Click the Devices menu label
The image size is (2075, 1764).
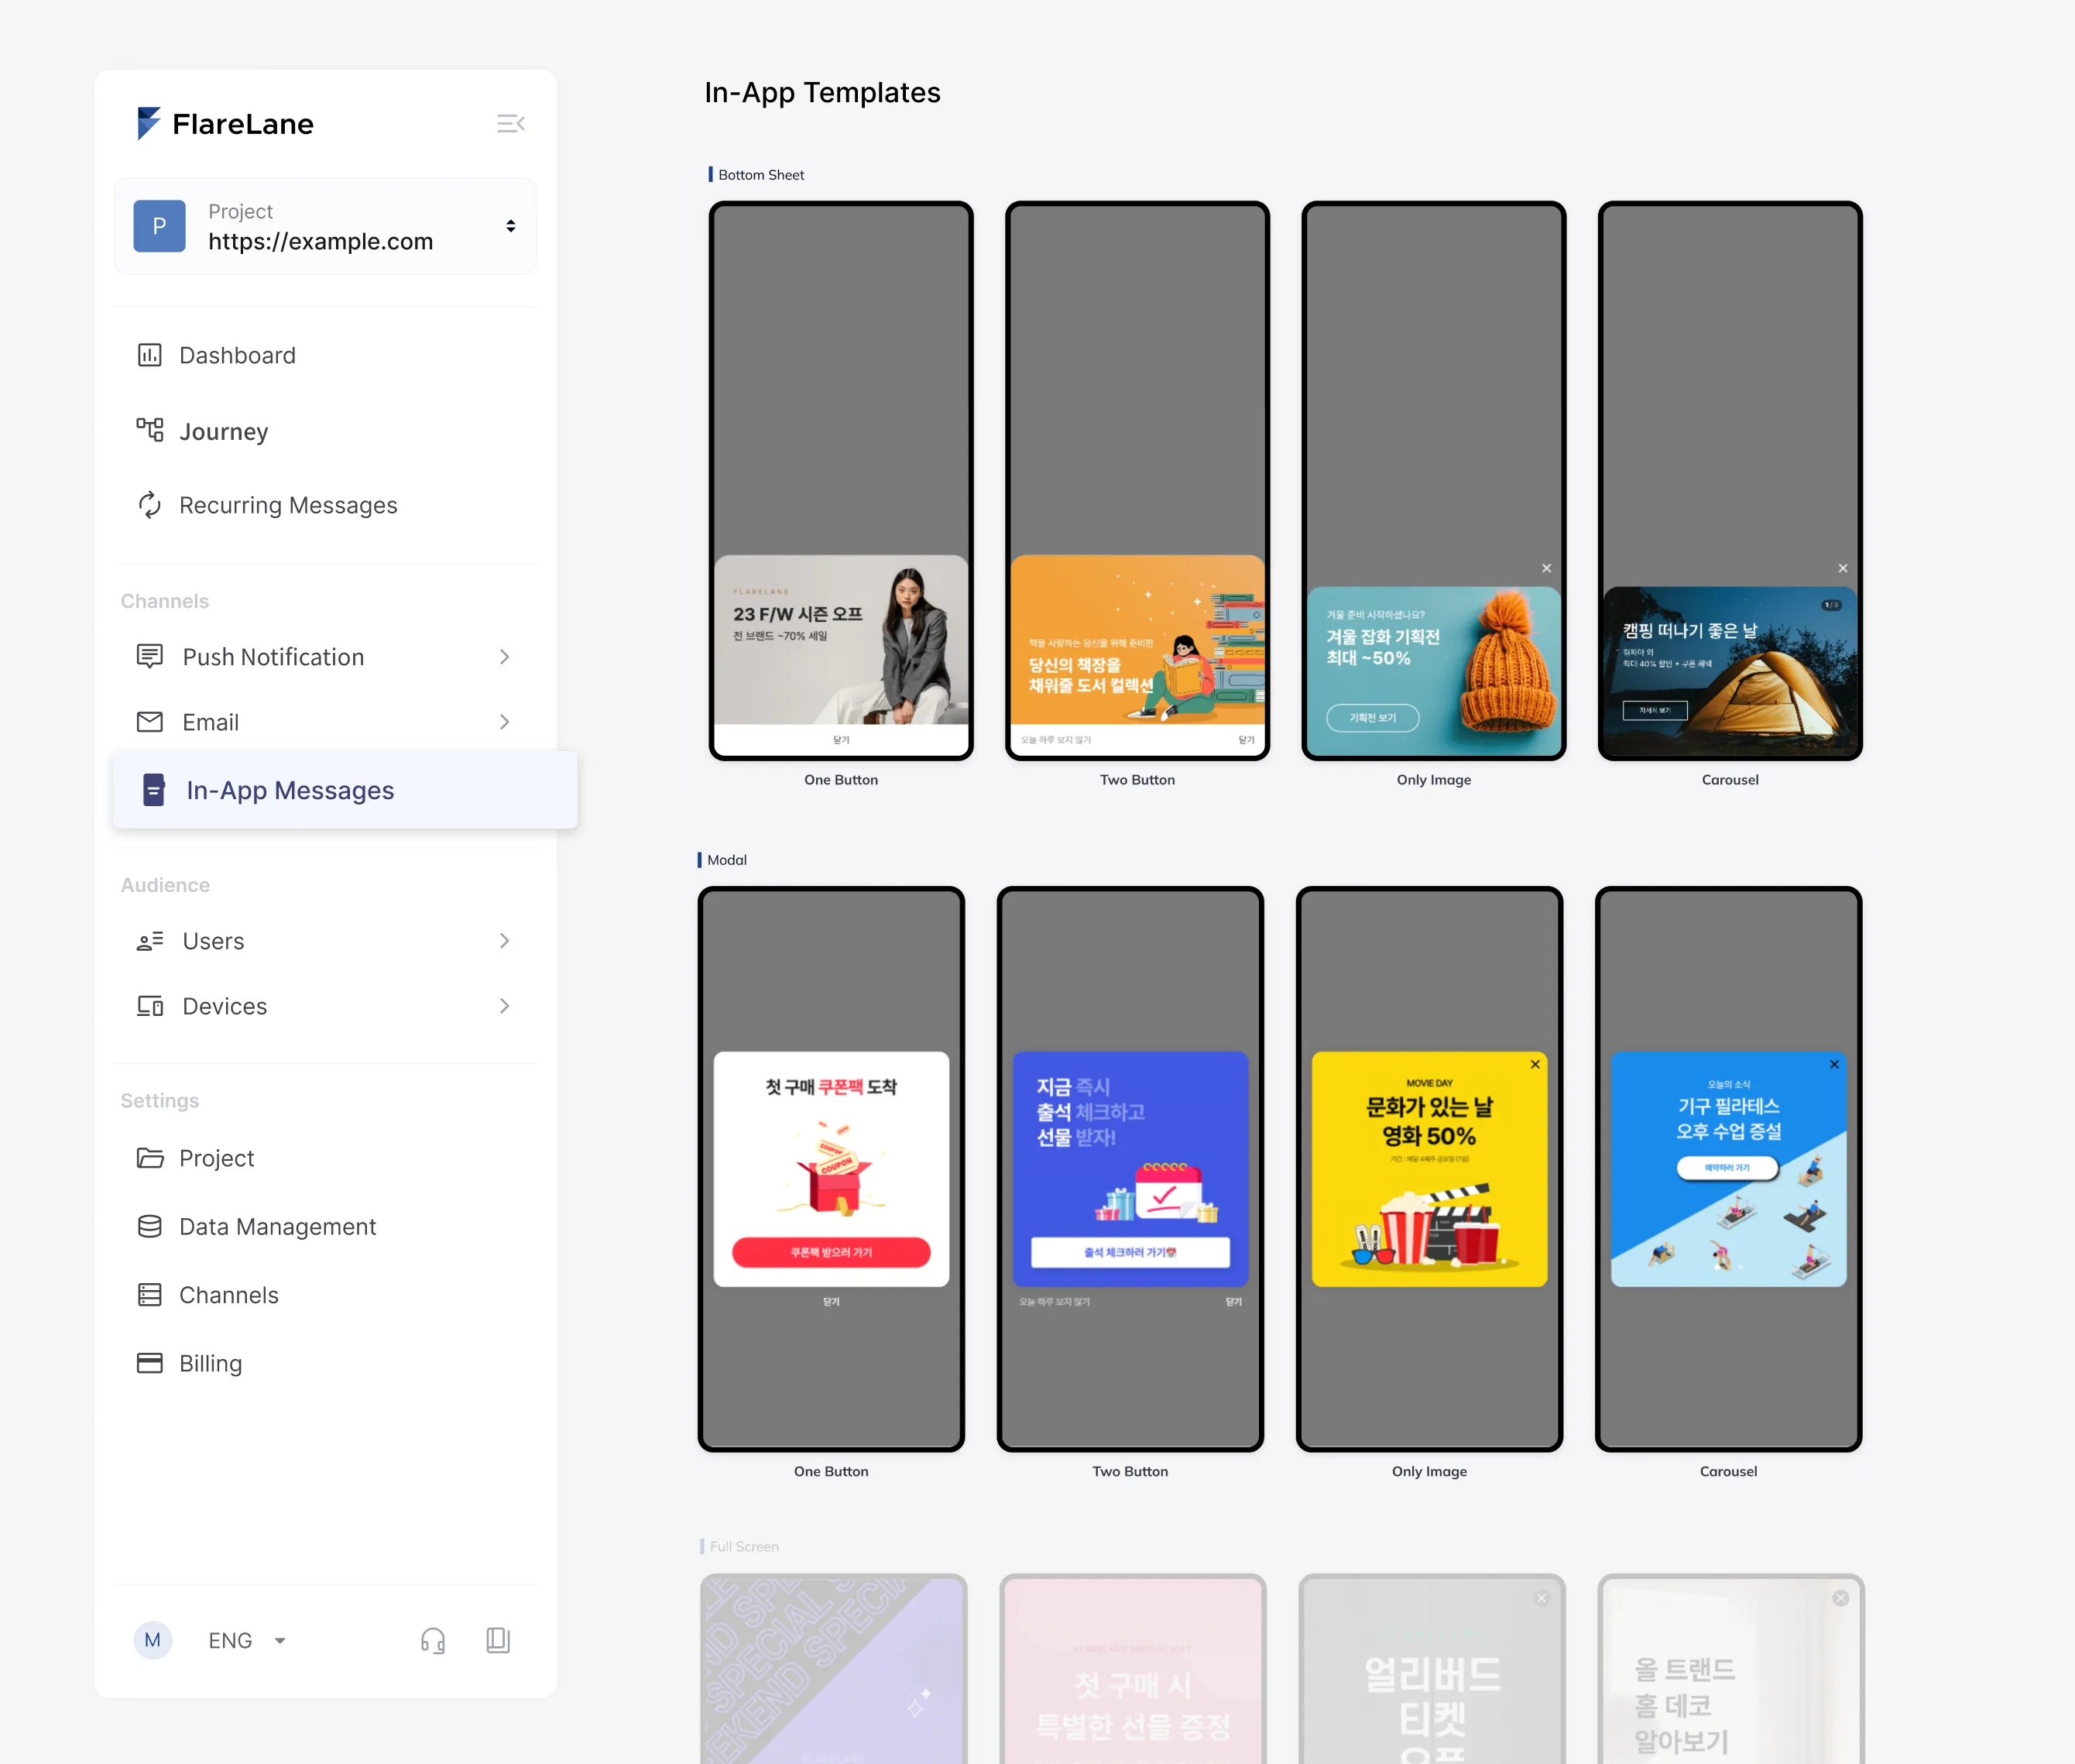coord(225,1006)
